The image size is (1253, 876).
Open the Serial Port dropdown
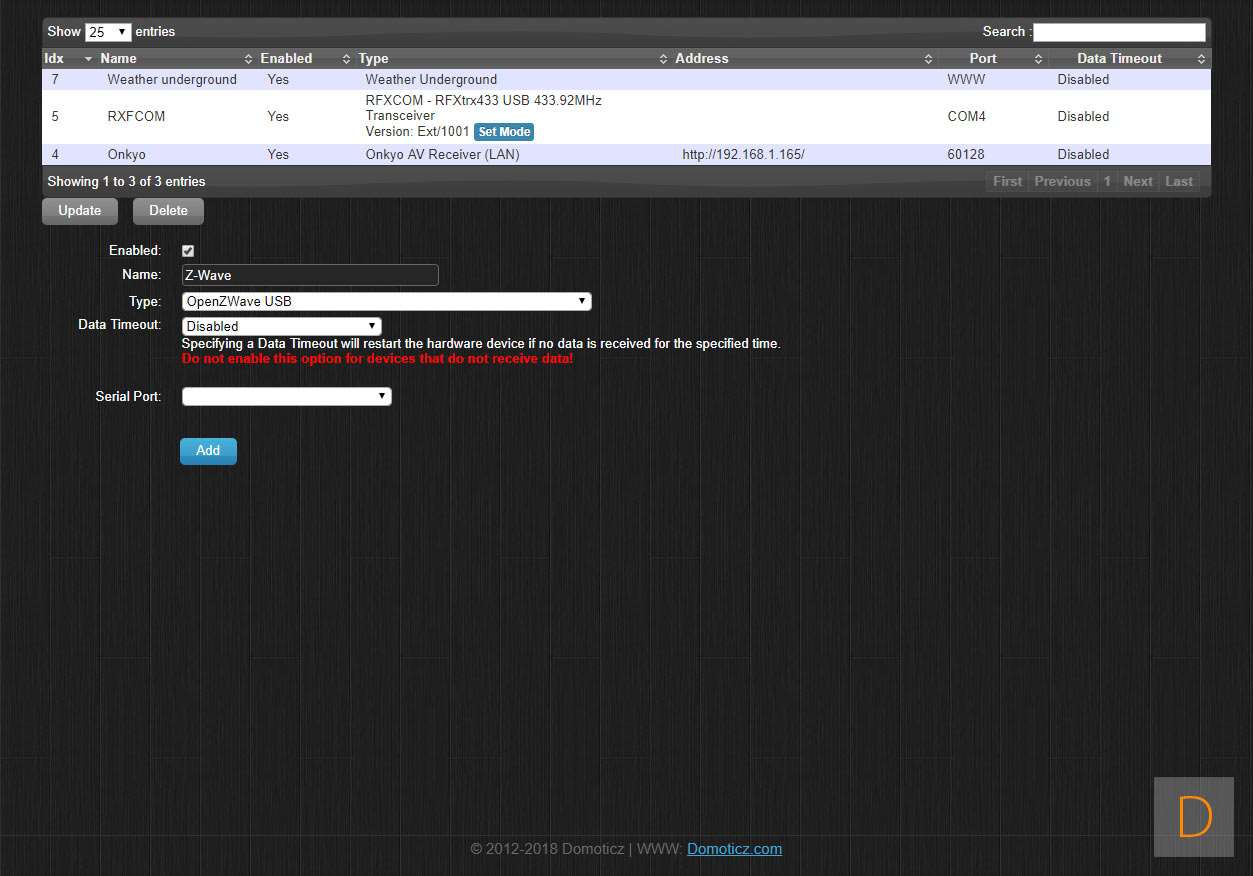tap(286, 397)
